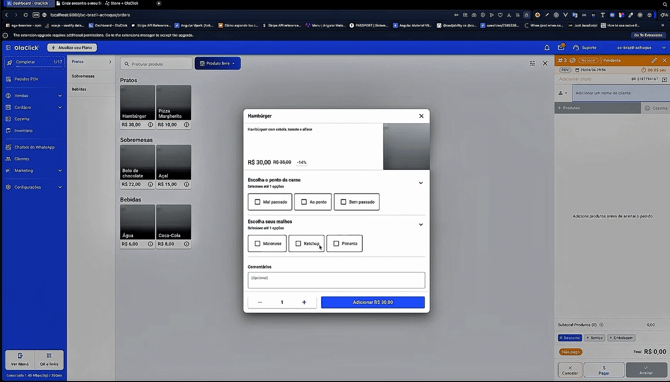Click the Pagar button

[x=604, y=370]
